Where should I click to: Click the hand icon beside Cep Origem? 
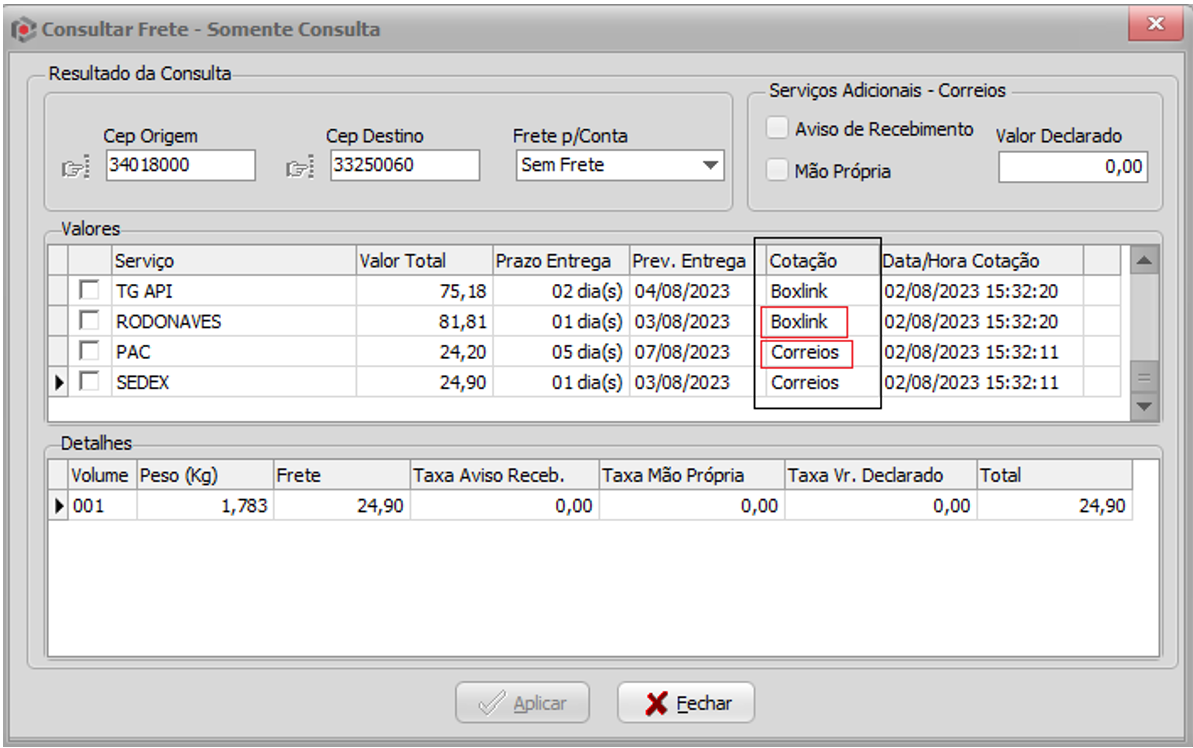[x=75, y=168]
